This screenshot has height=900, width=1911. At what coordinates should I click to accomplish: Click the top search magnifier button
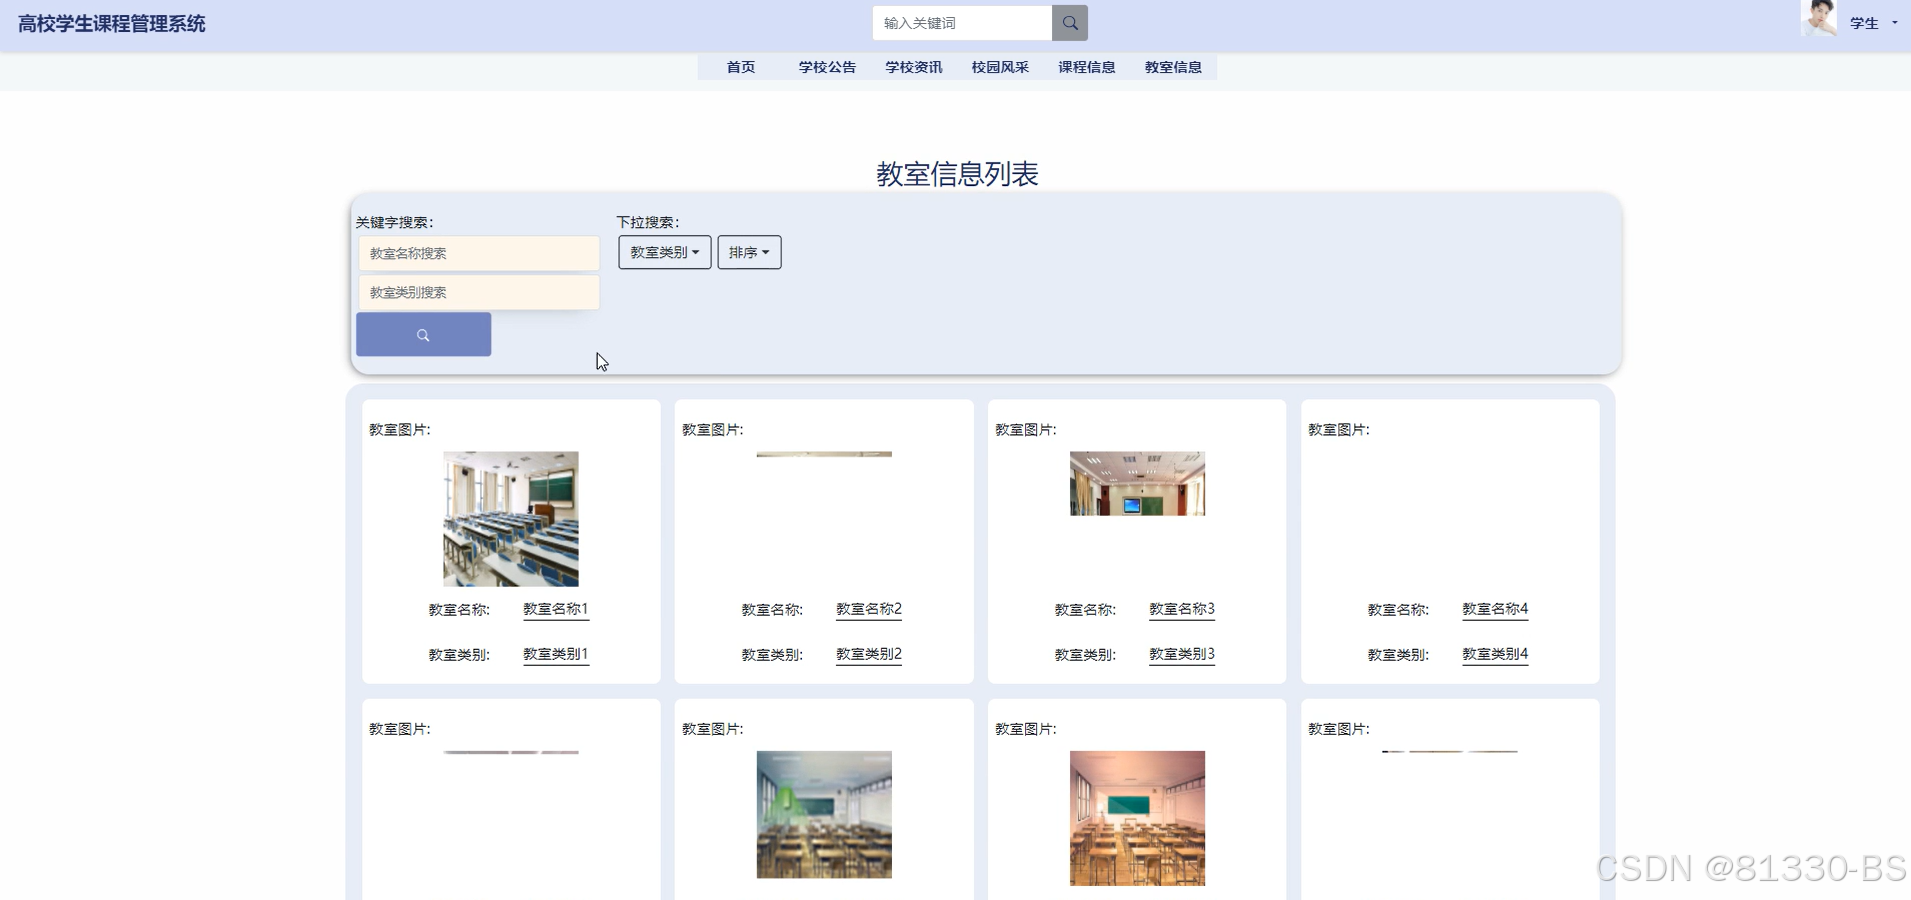(1069, 23)
